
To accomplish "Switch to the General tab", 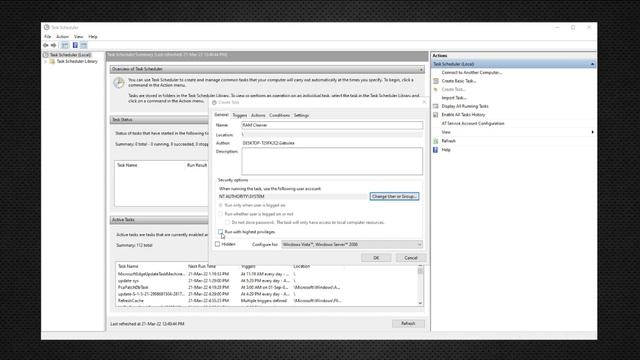I will click(221, 115).
